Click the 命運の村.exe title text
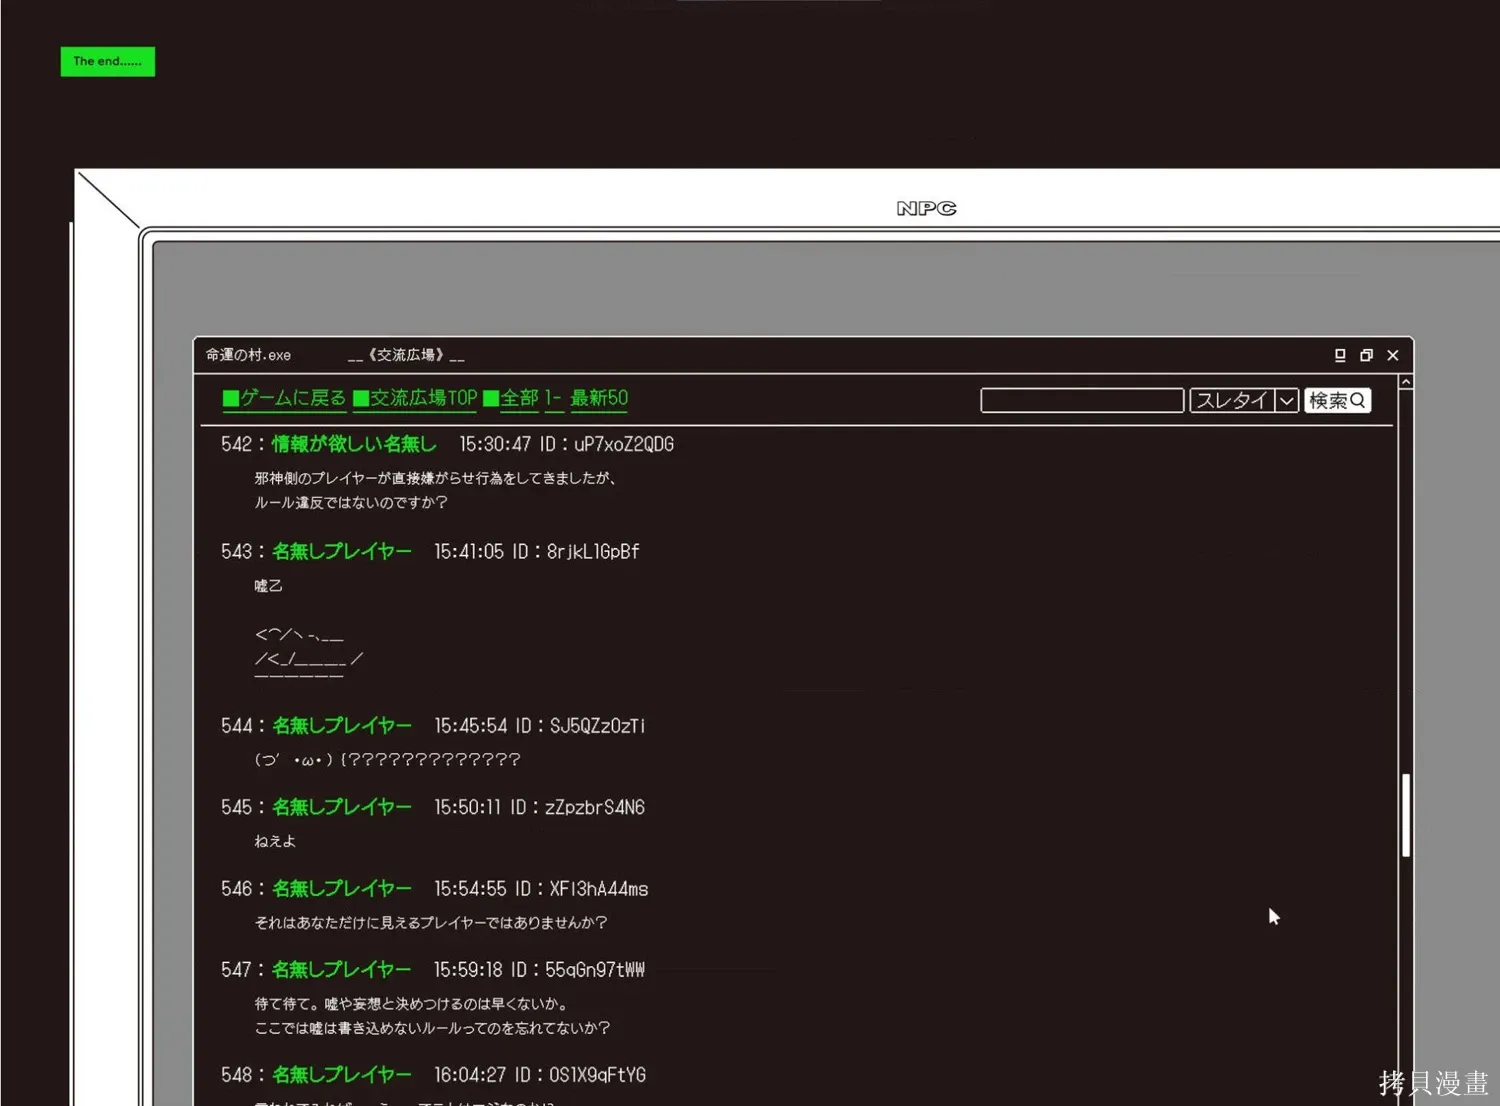Viewport: 1500px width, 1106px height. coord(248,355)
